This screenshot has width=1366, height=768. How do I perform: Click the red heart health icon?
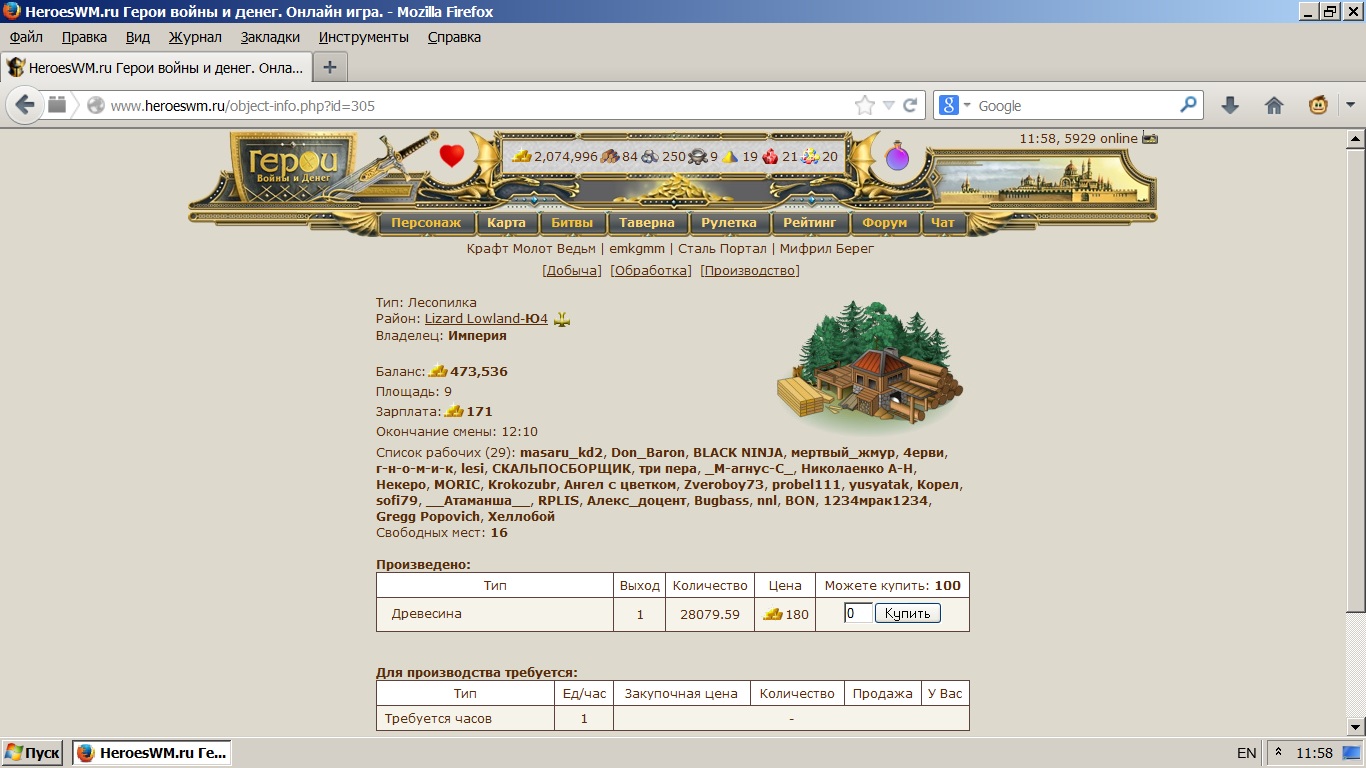[x=452, y=156]
